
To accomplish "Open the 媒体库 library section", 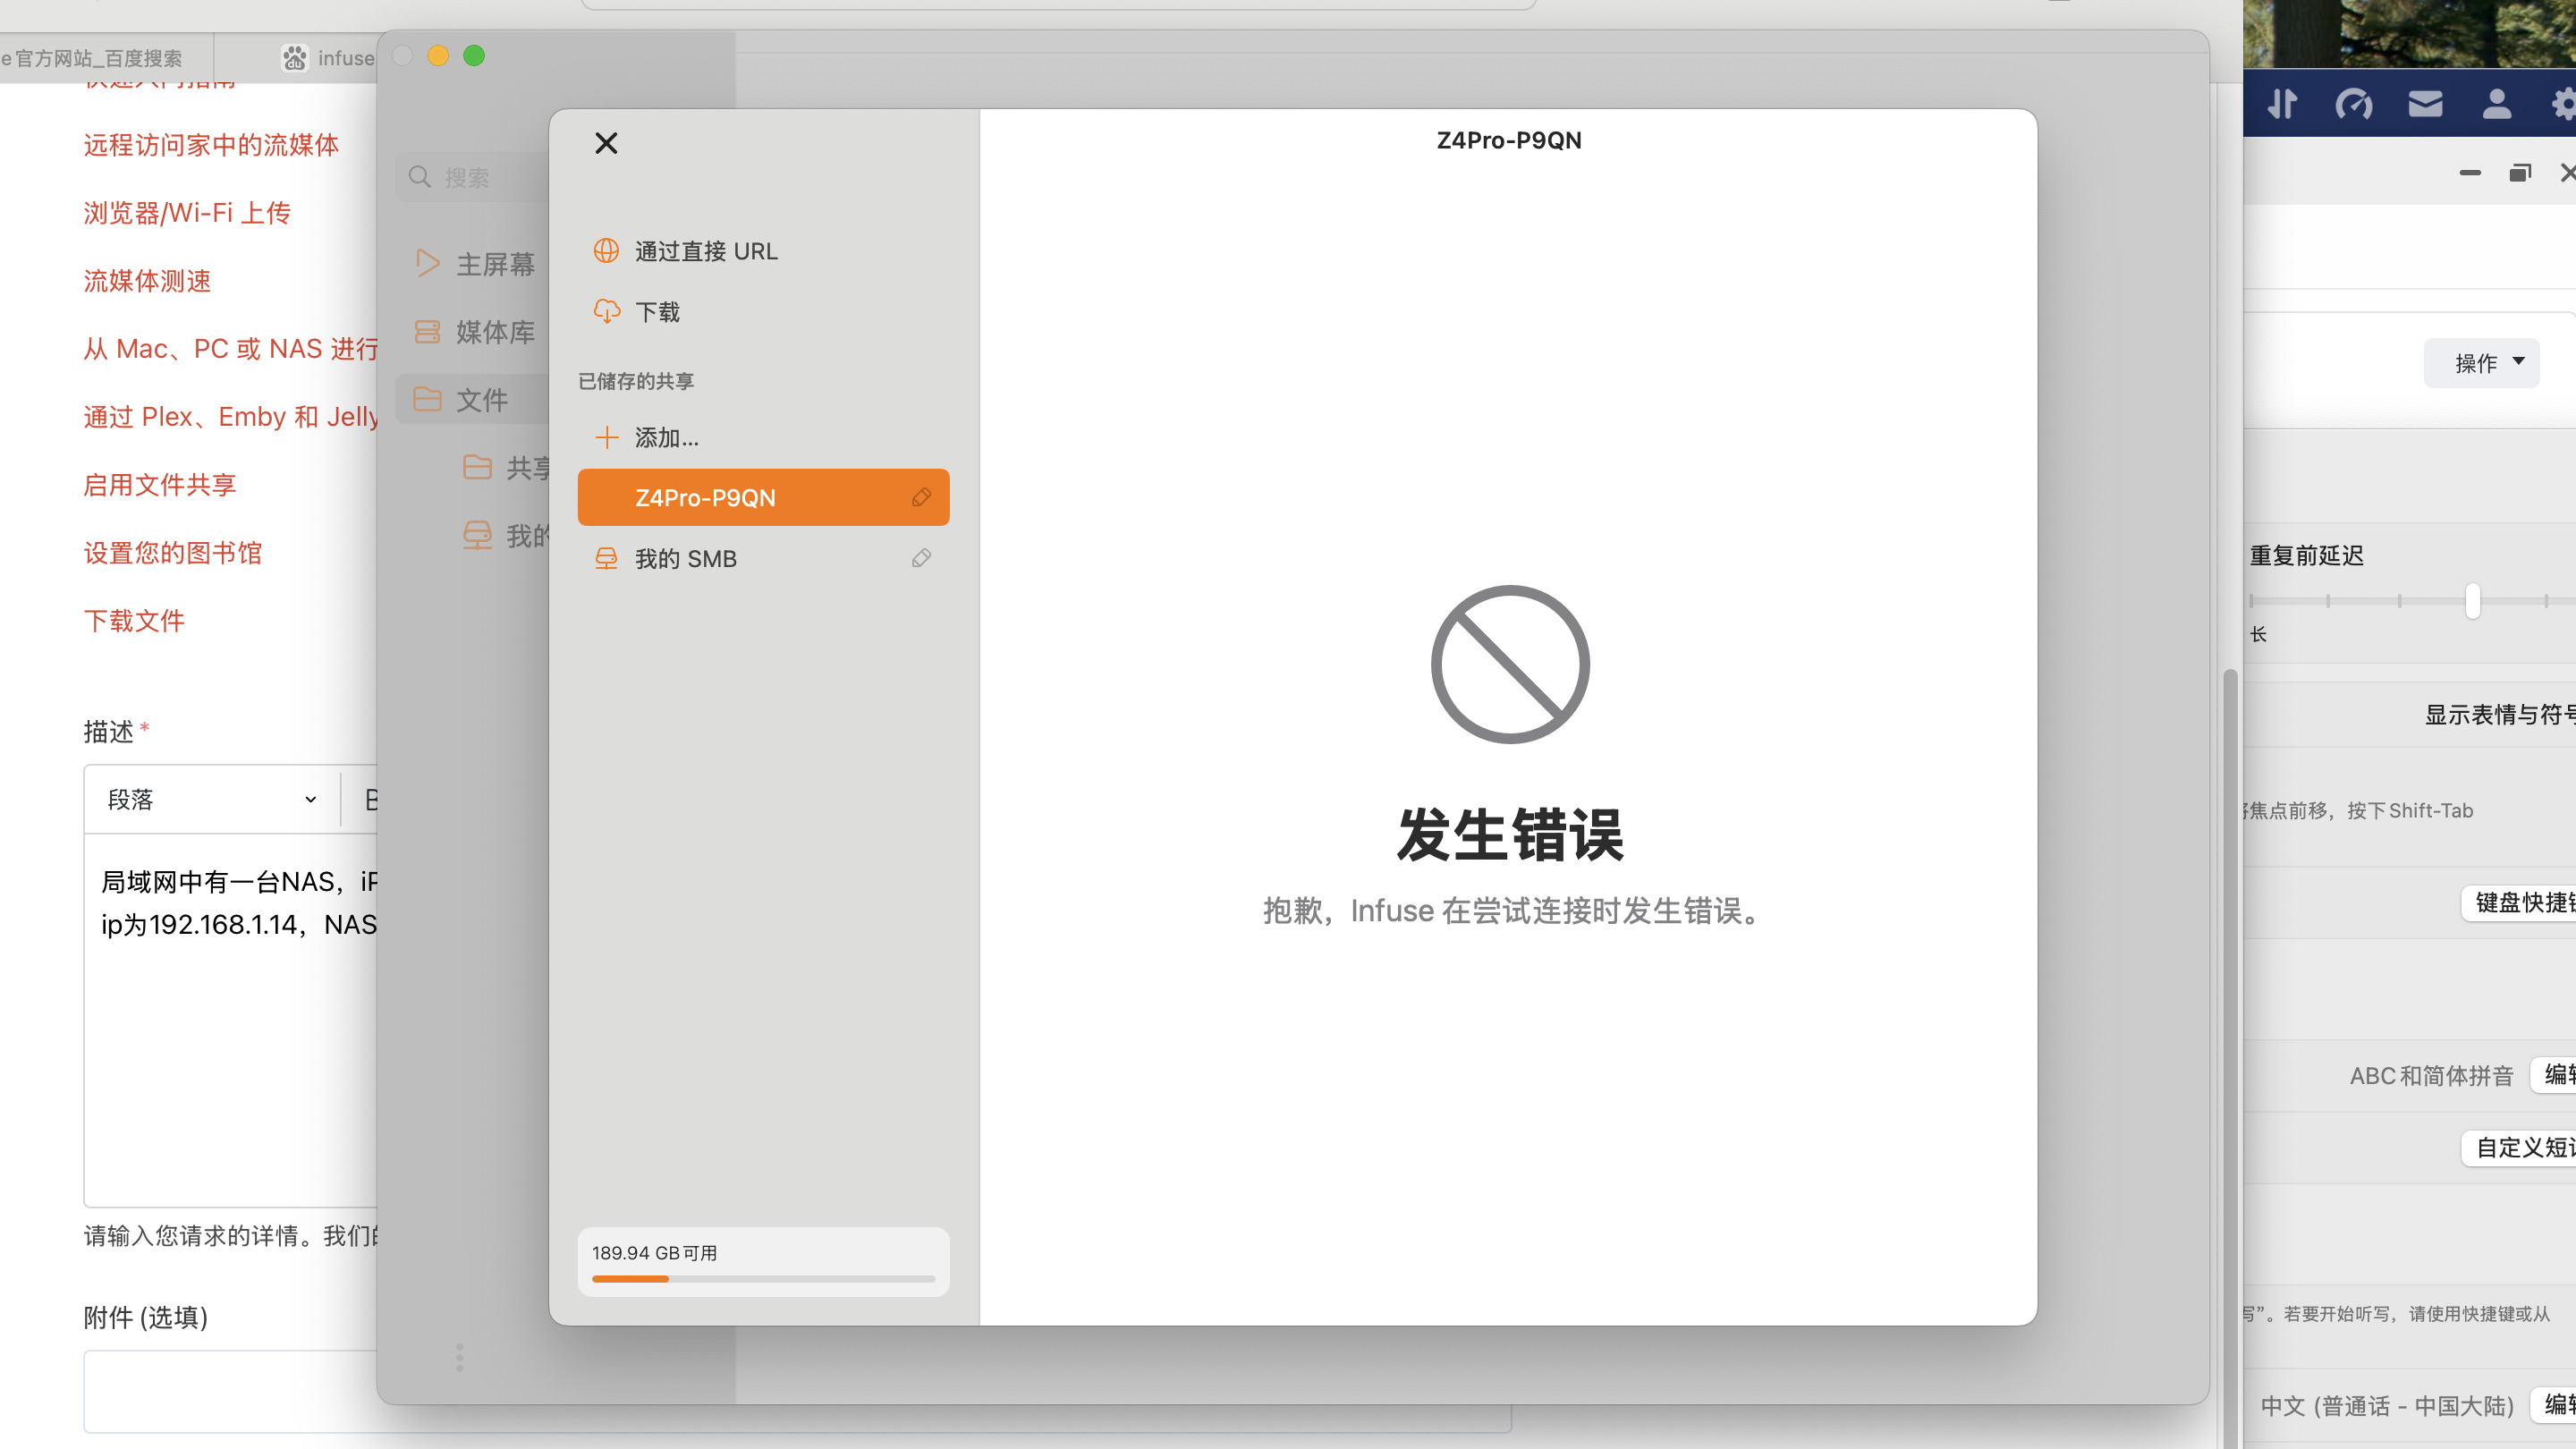I will point(494,332).
